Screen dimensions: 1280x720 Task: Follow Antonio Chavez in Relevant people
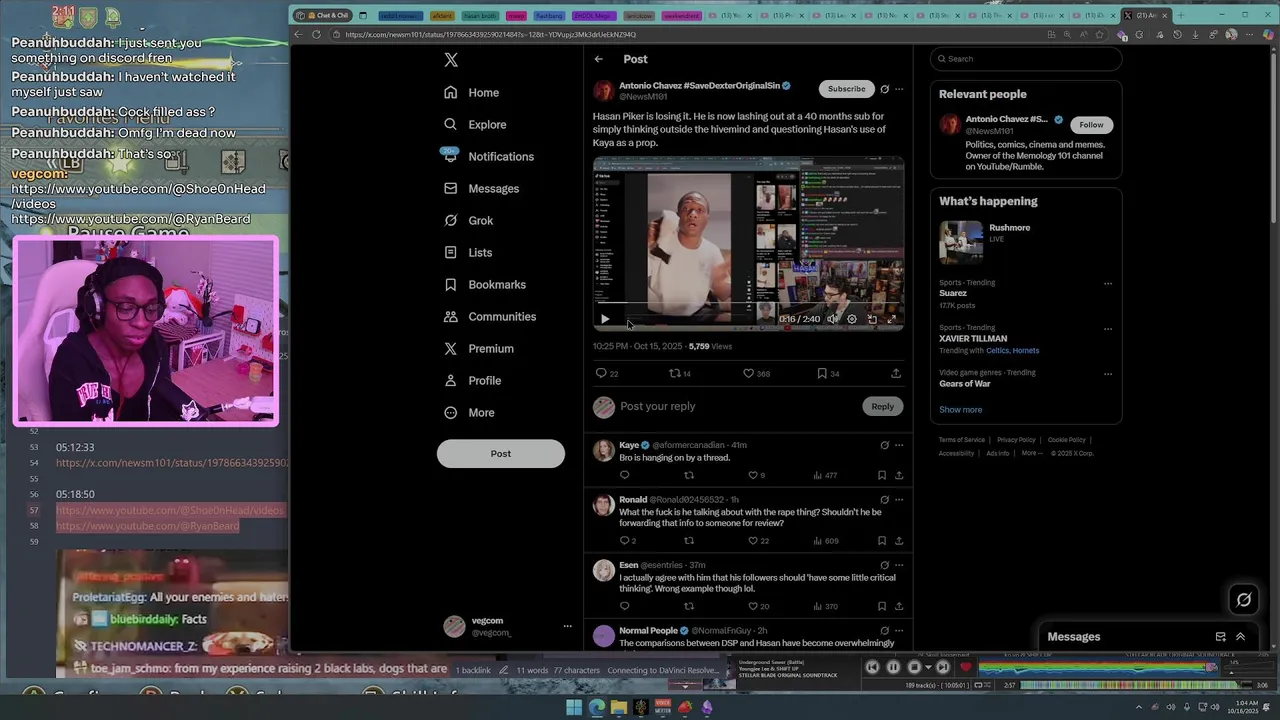pos(1091,125)
